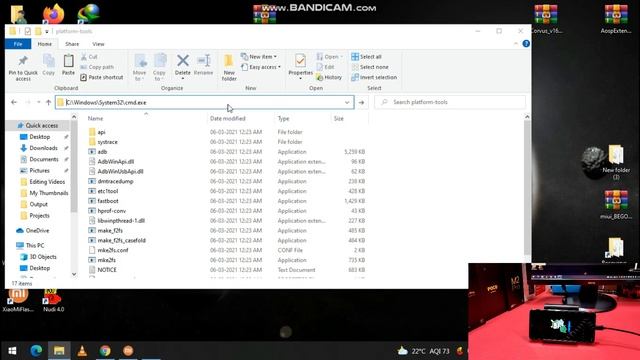Click the Search platform-tools box
This screenshot has height=360, width=640.
[450, 102]
